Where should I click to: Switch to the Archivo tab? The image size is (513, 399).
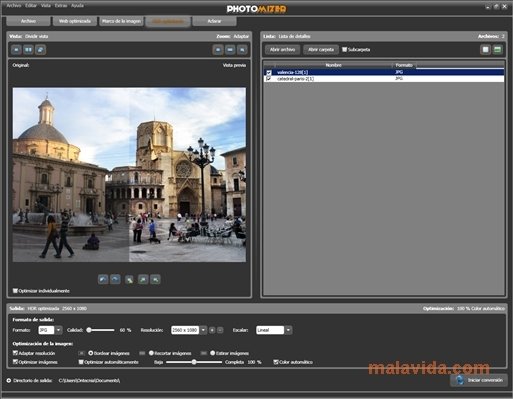pyautogui.click(x=28, y=21)
